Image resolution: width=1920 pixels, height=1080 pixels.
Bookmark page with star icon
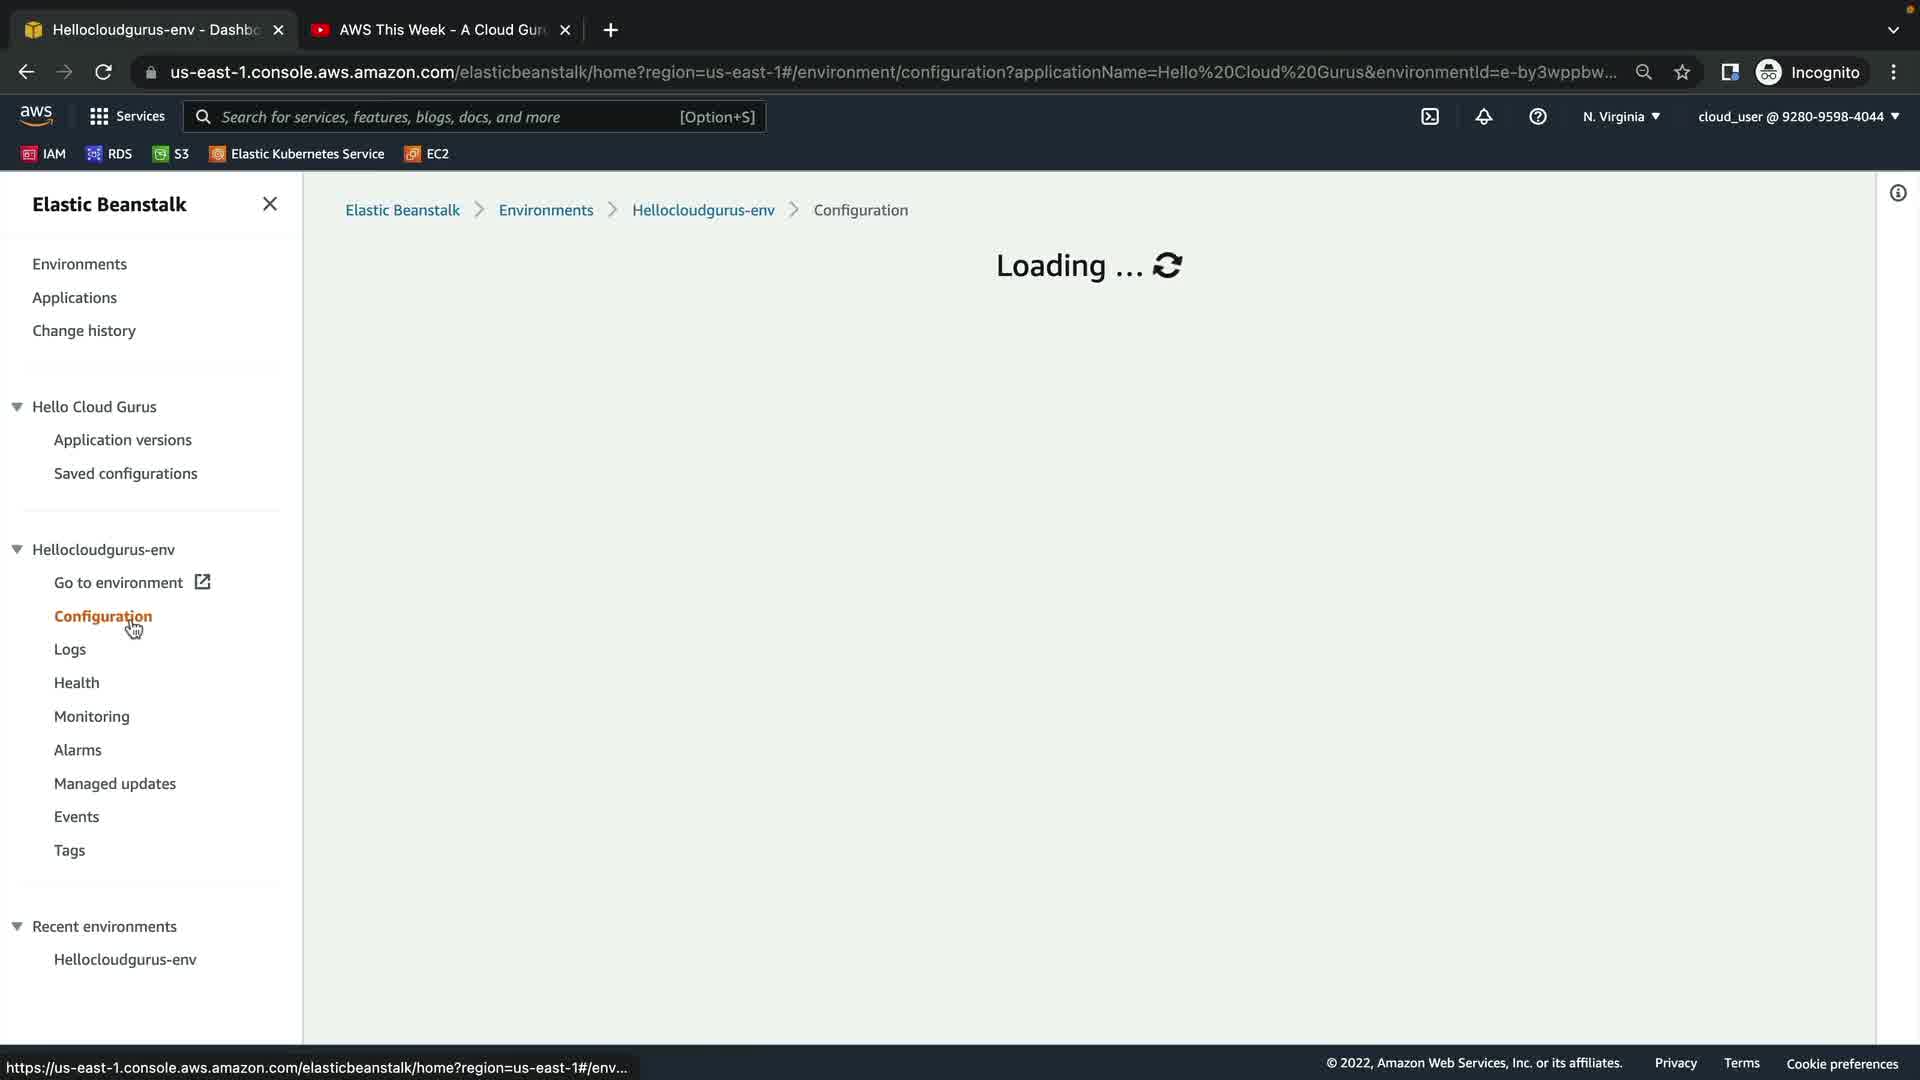[x=1682, y=72]
